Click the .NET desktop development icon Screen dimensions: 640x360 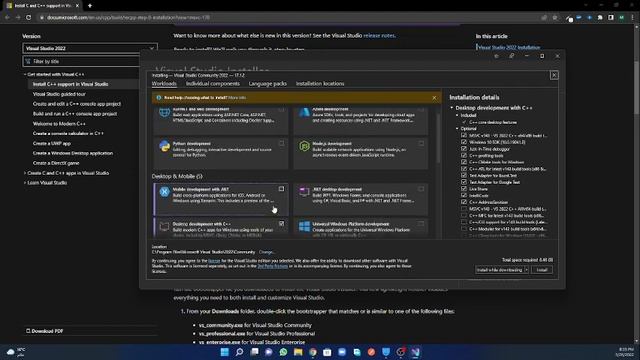304,192
